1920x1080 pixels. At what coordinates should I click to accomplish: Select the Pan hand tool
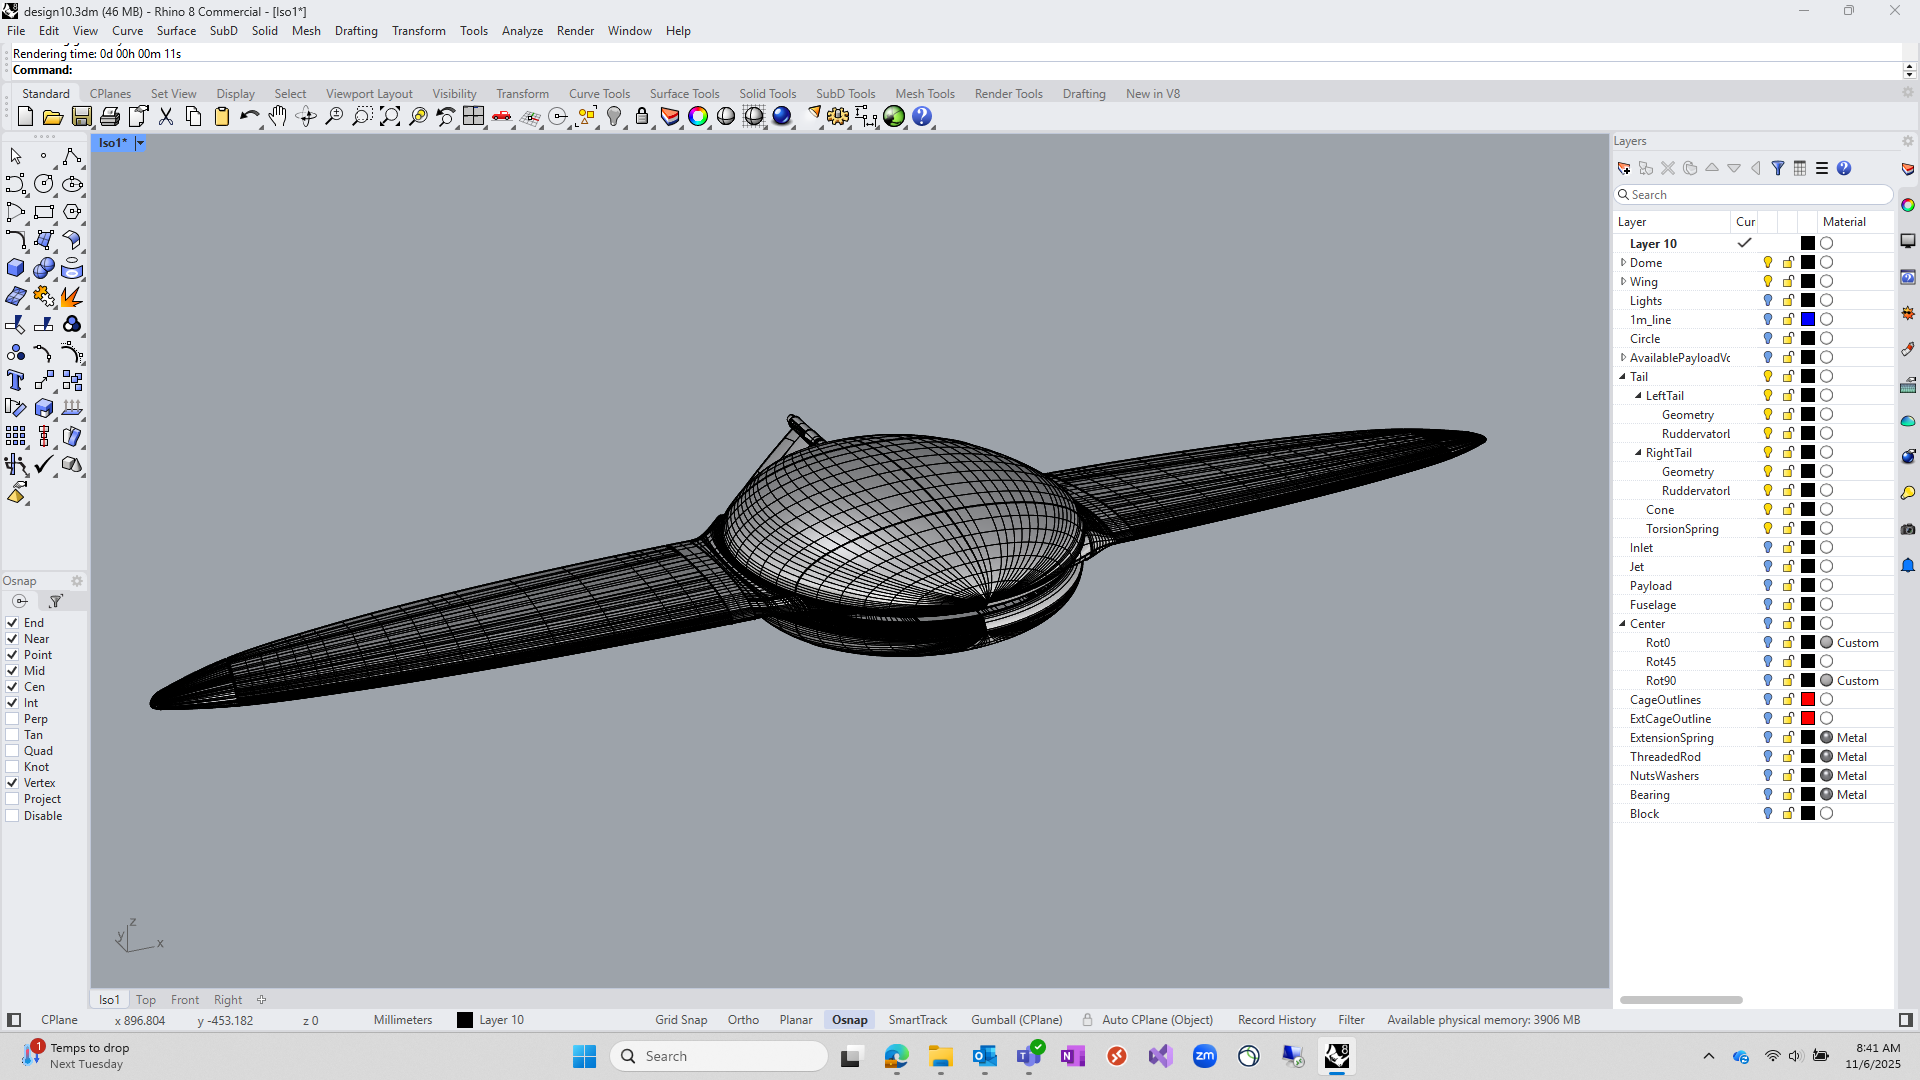278,117
